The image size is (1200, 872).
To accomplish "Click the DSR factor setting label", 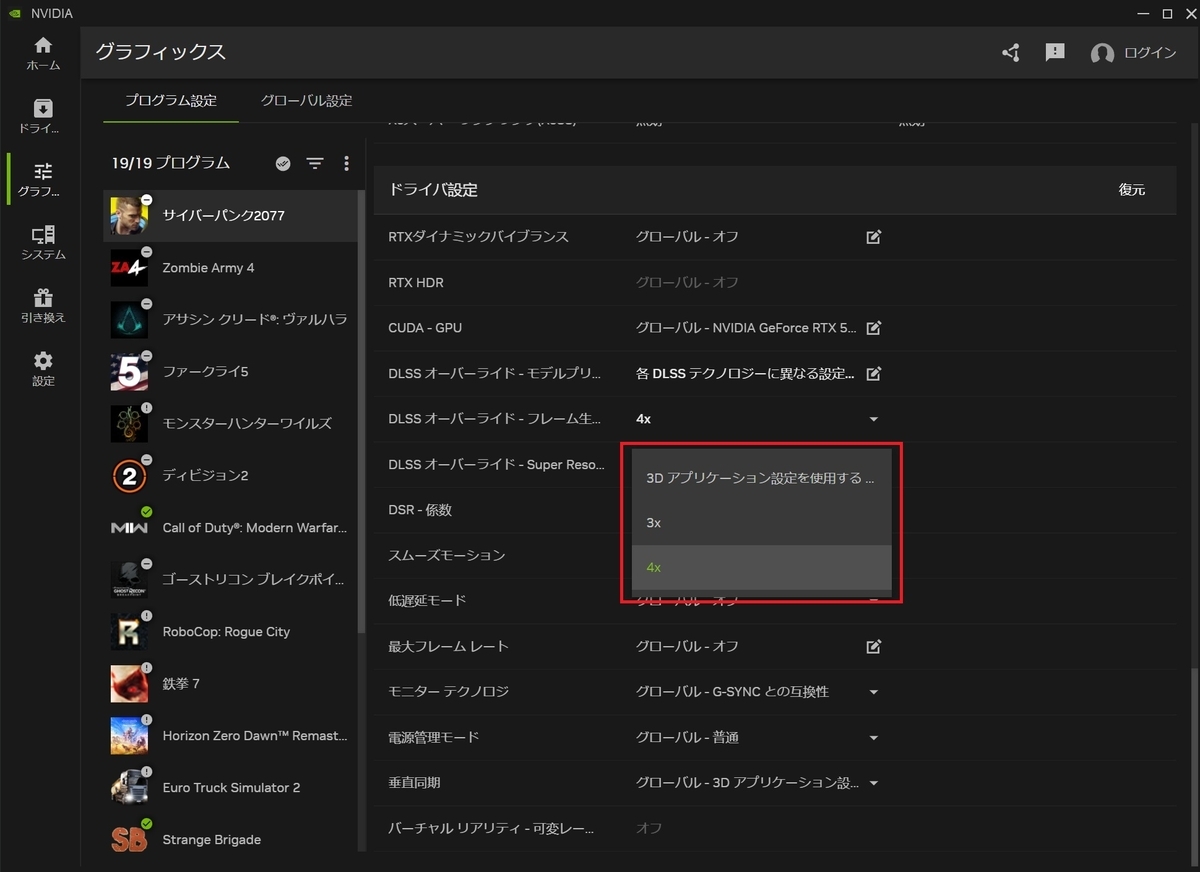I will 420,510.
